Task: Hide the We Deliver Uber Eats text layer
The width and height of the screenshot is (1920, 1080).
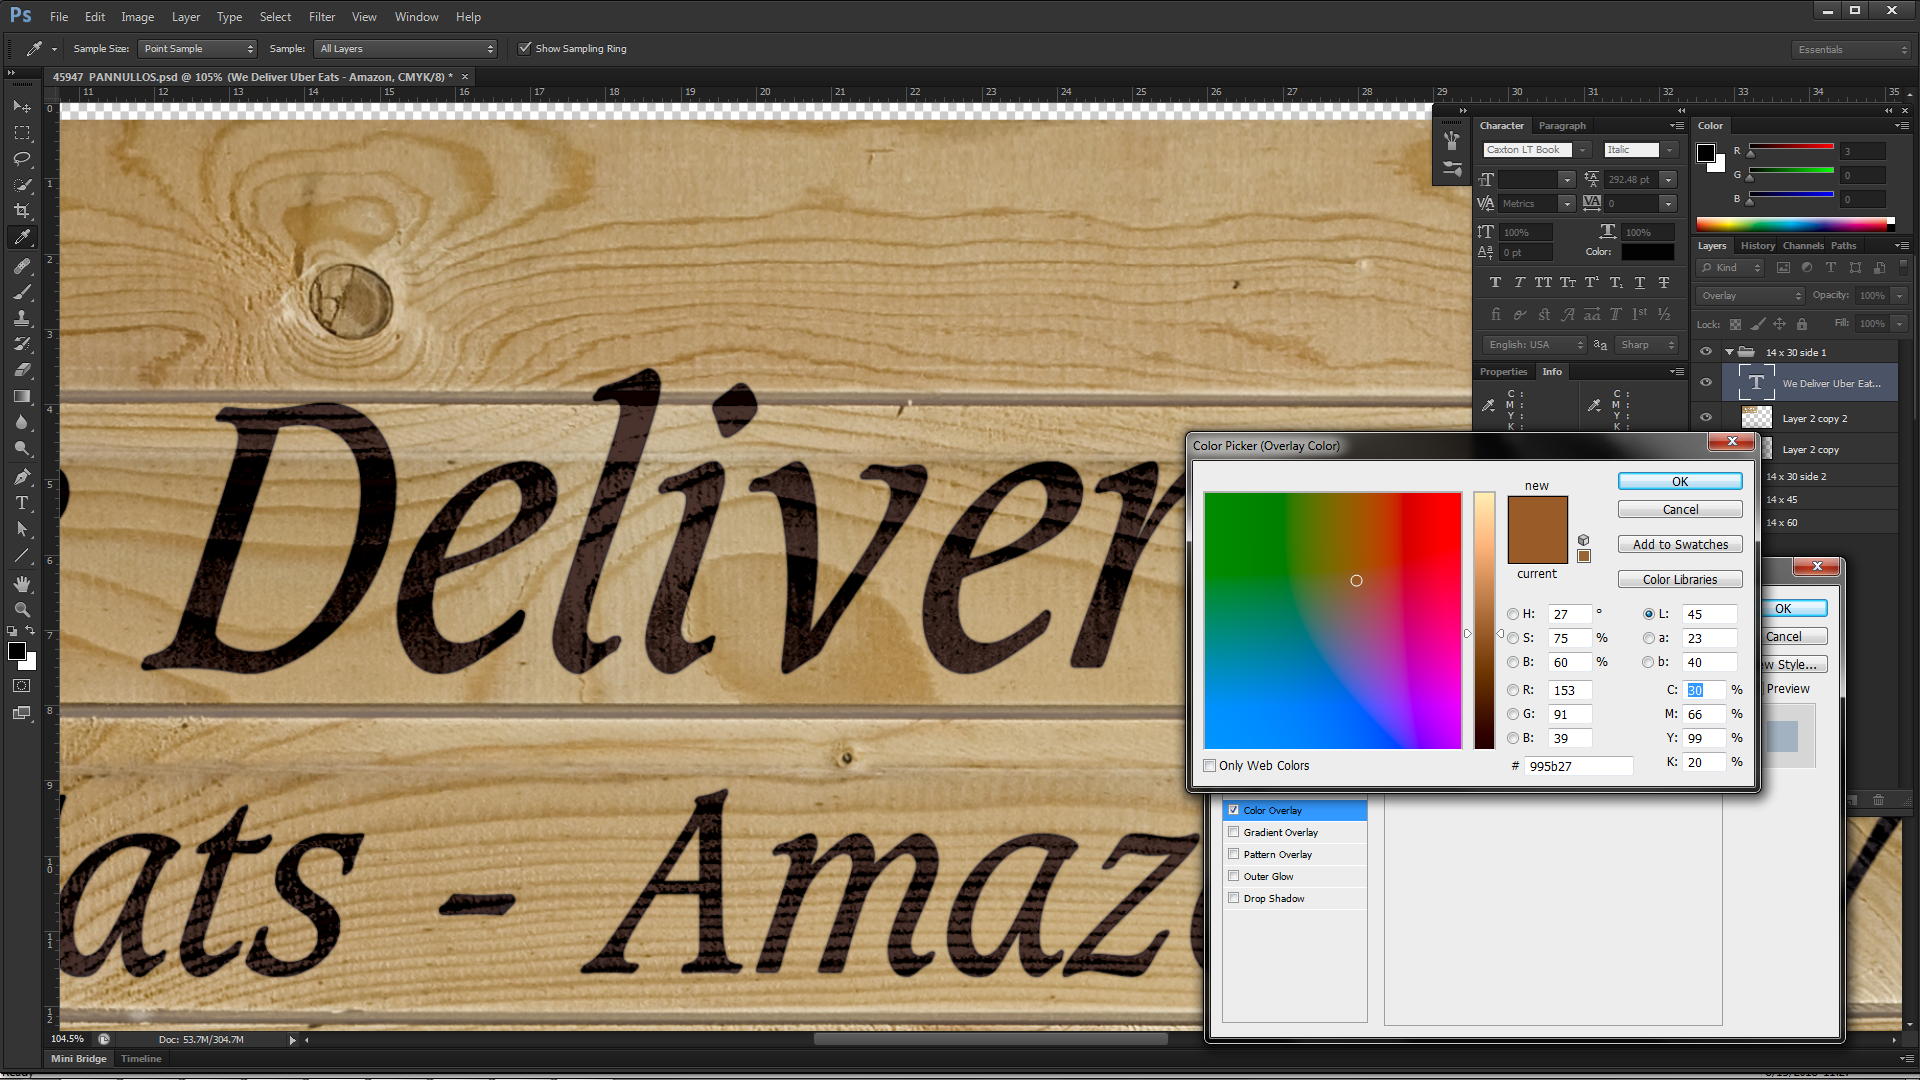Action: click(x=1706, y=383)
